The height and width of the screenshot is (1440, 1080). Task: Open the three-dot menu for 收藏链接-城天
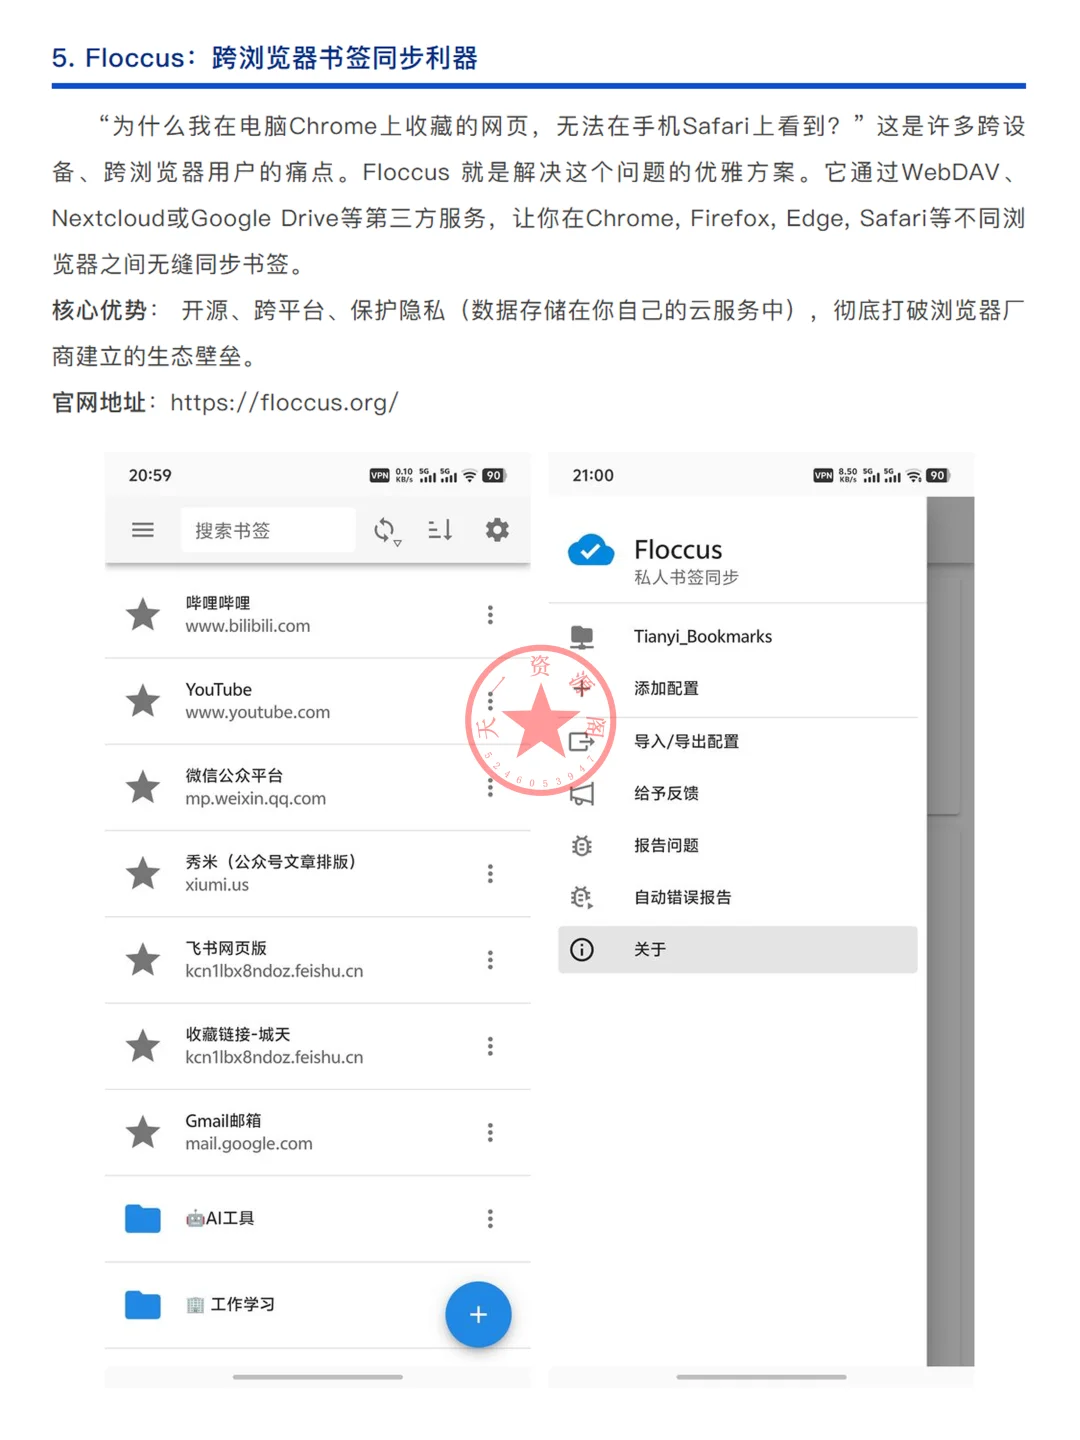[490, 1046]
